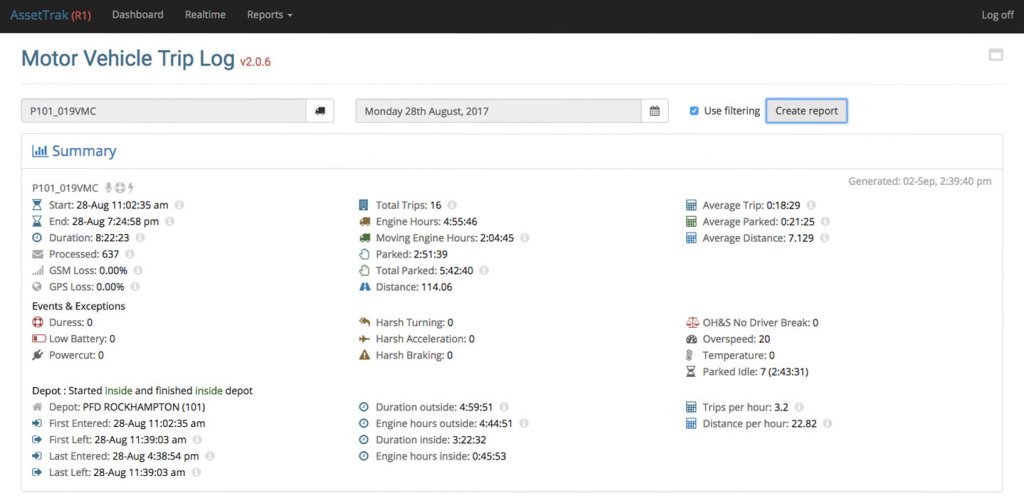Toggle the Use filtering checkbox
Screen dimensions: 1024x503
(x=694, y=111)
